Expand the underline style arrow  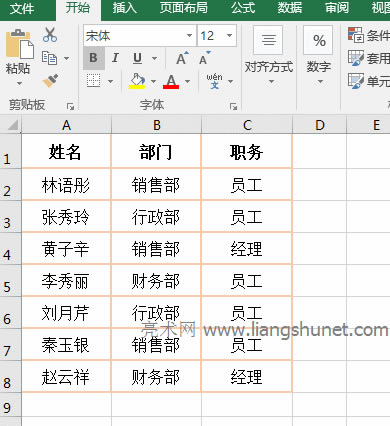click(x=154, y=59)
